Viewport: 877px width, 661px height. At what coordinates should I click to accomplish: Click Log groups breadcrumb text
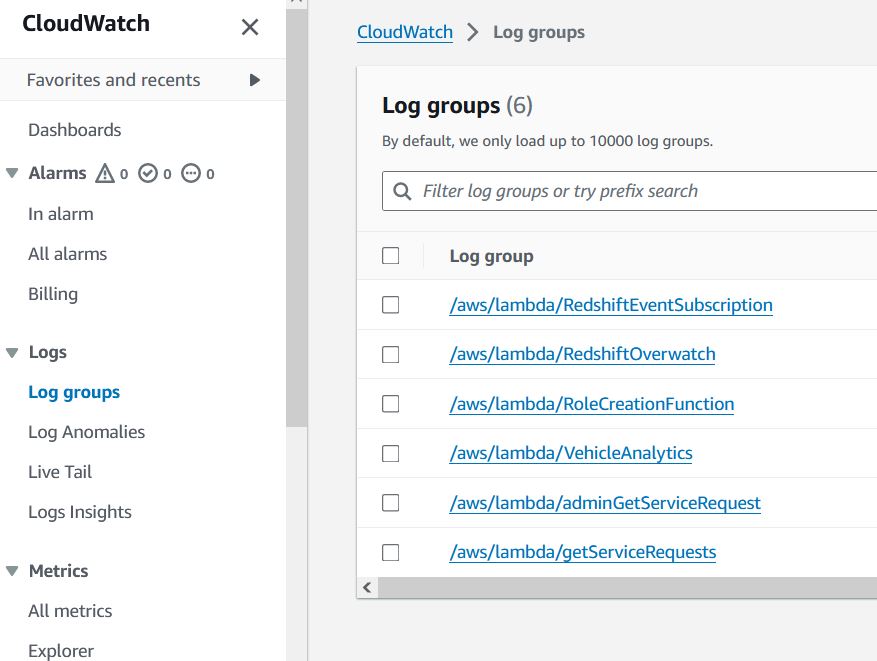[539, 32]
